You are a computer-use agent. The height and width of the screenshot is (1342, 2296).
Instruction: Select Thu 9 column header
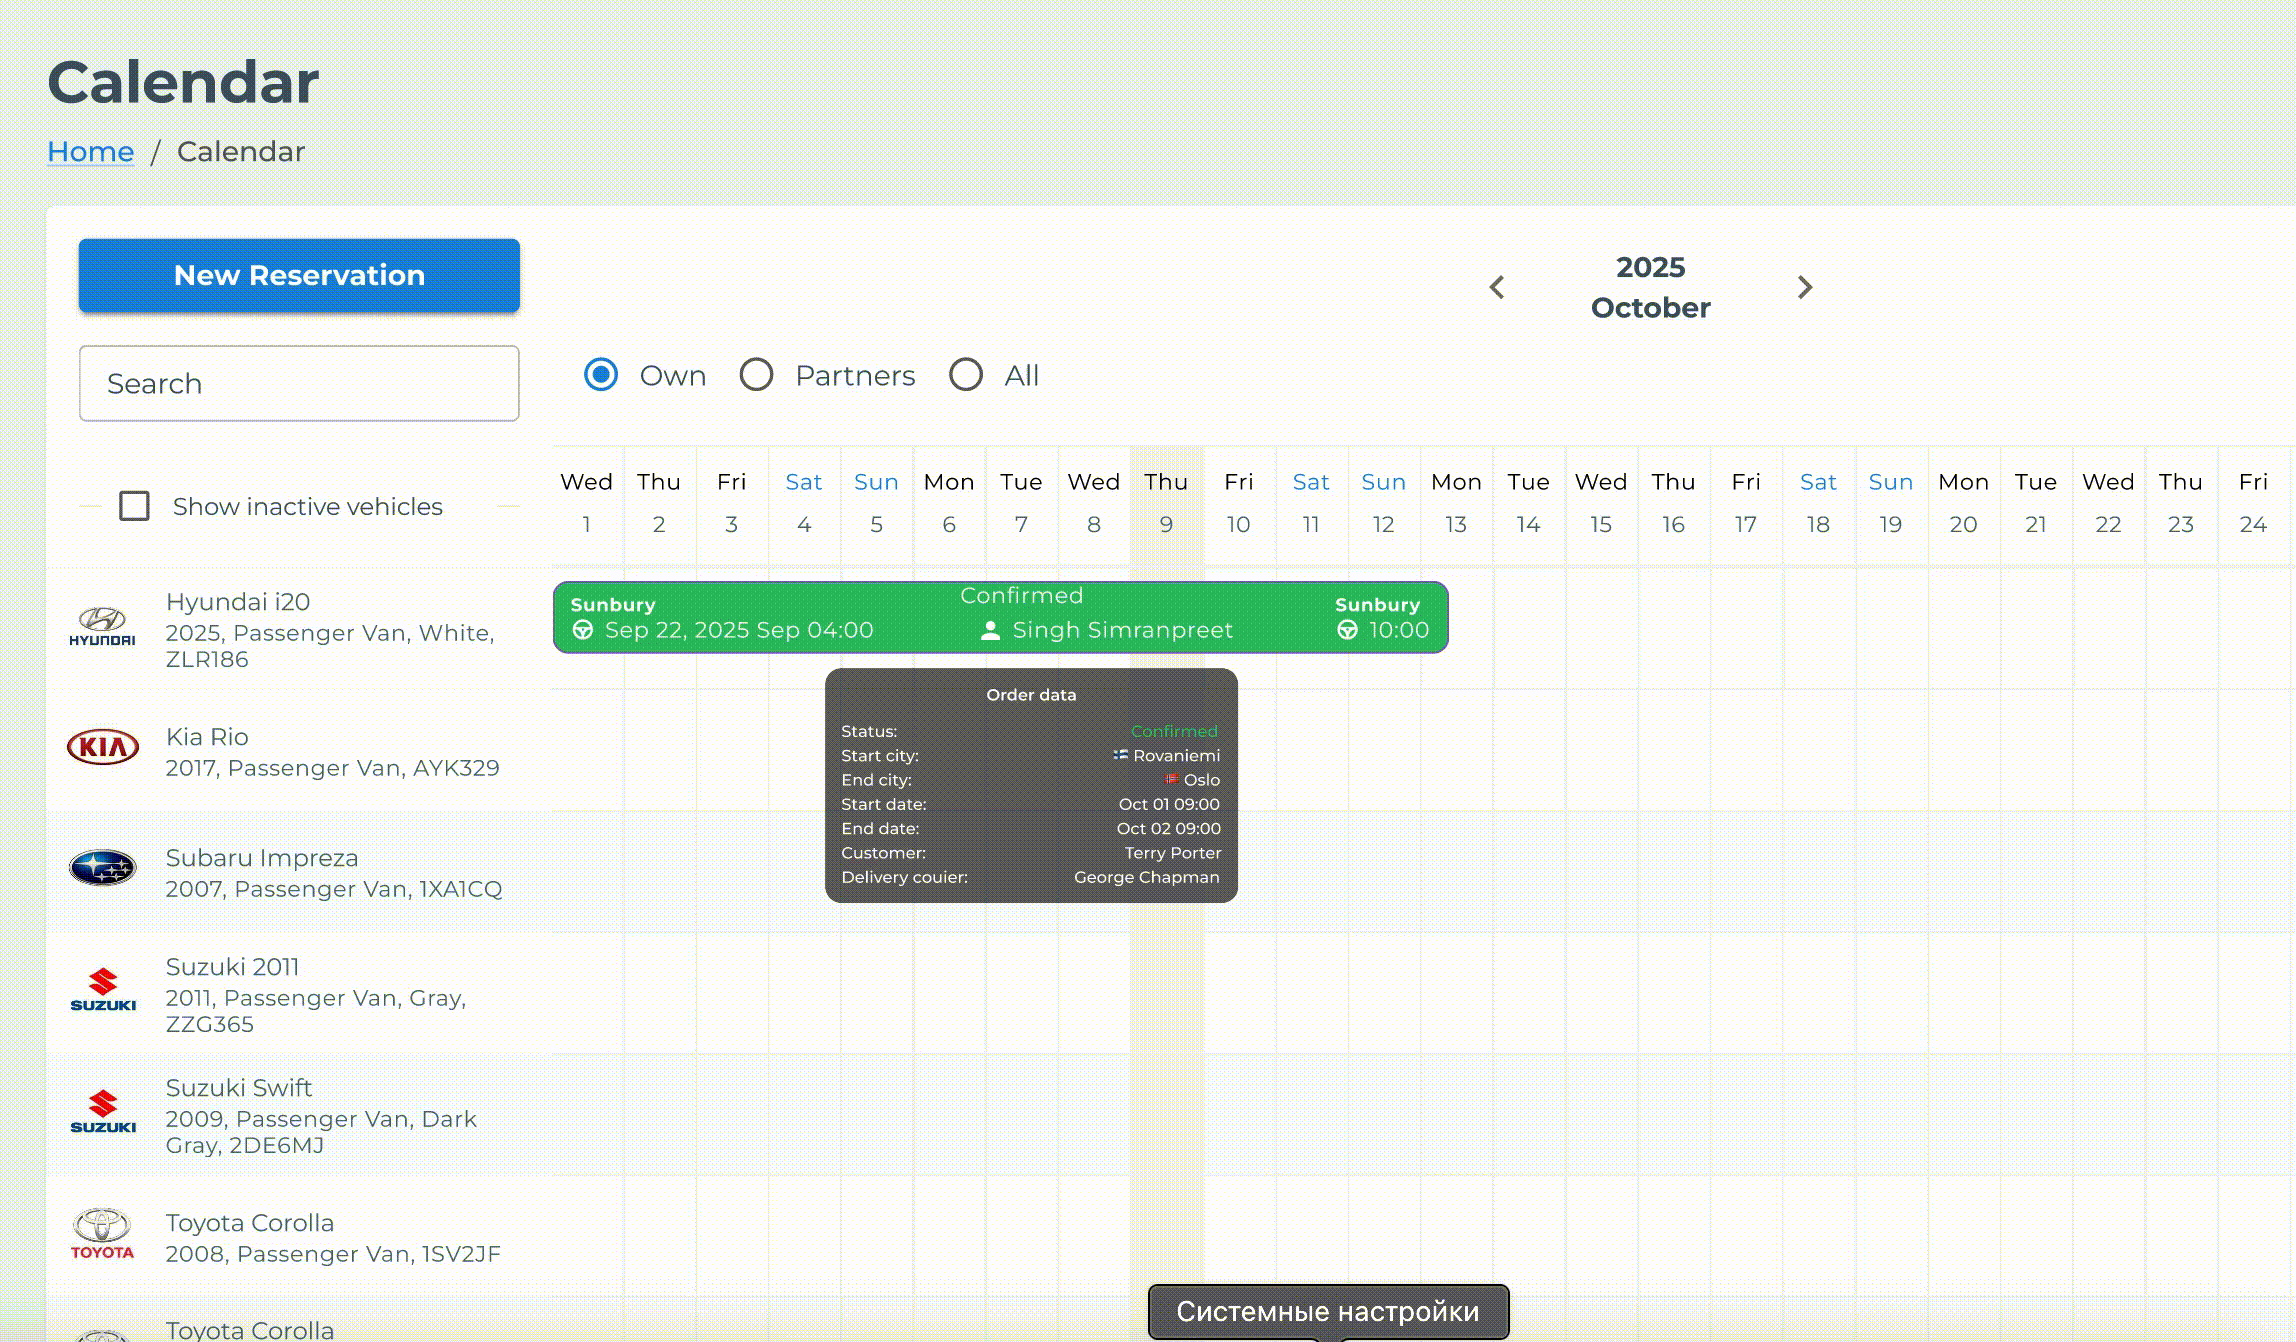[1166, 502]
